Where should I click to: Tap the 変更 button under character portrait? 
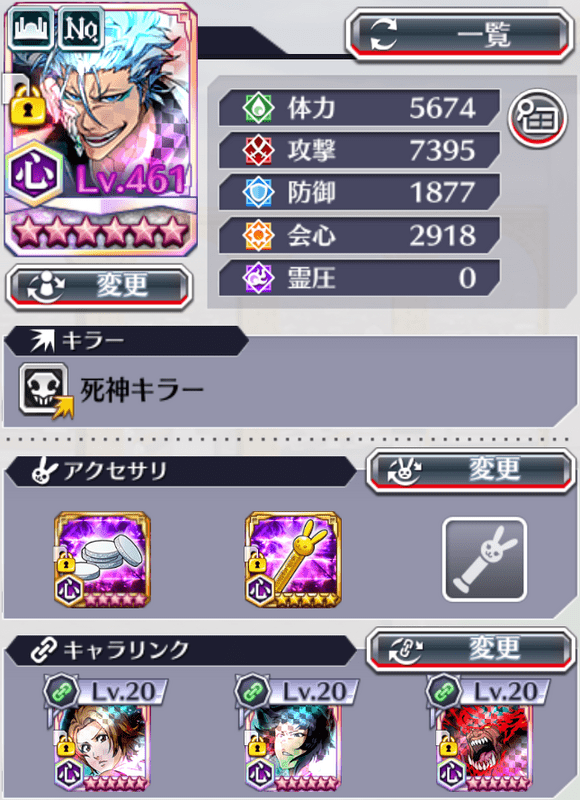(99, 287)
